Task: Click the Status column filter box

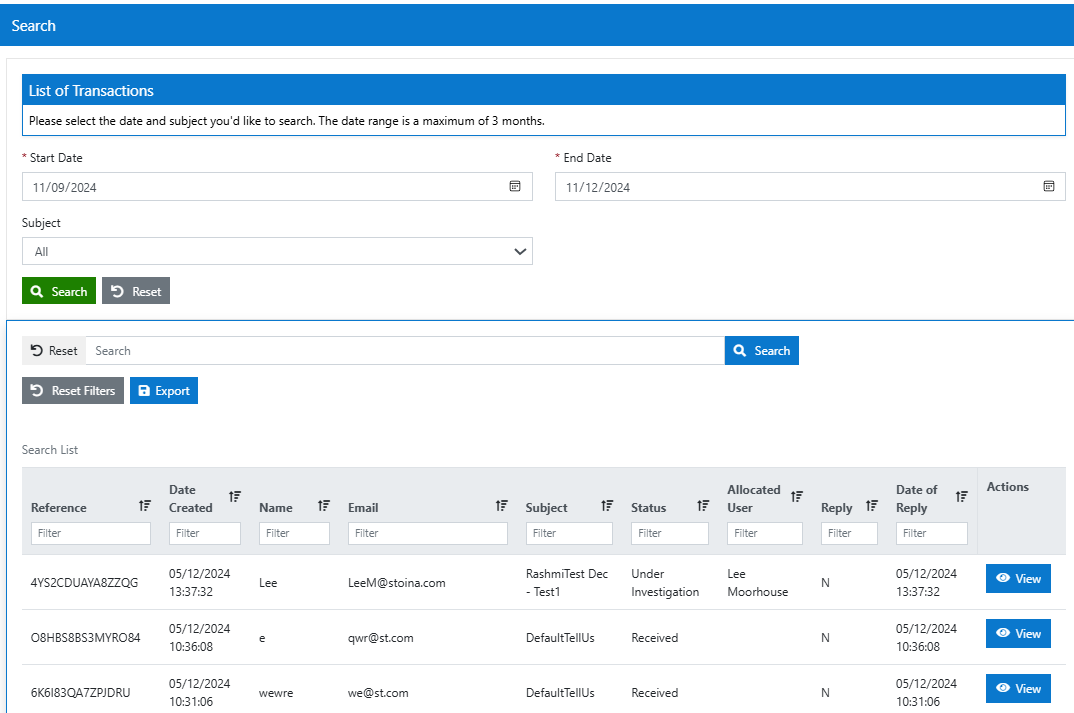Action: [670, 534]
